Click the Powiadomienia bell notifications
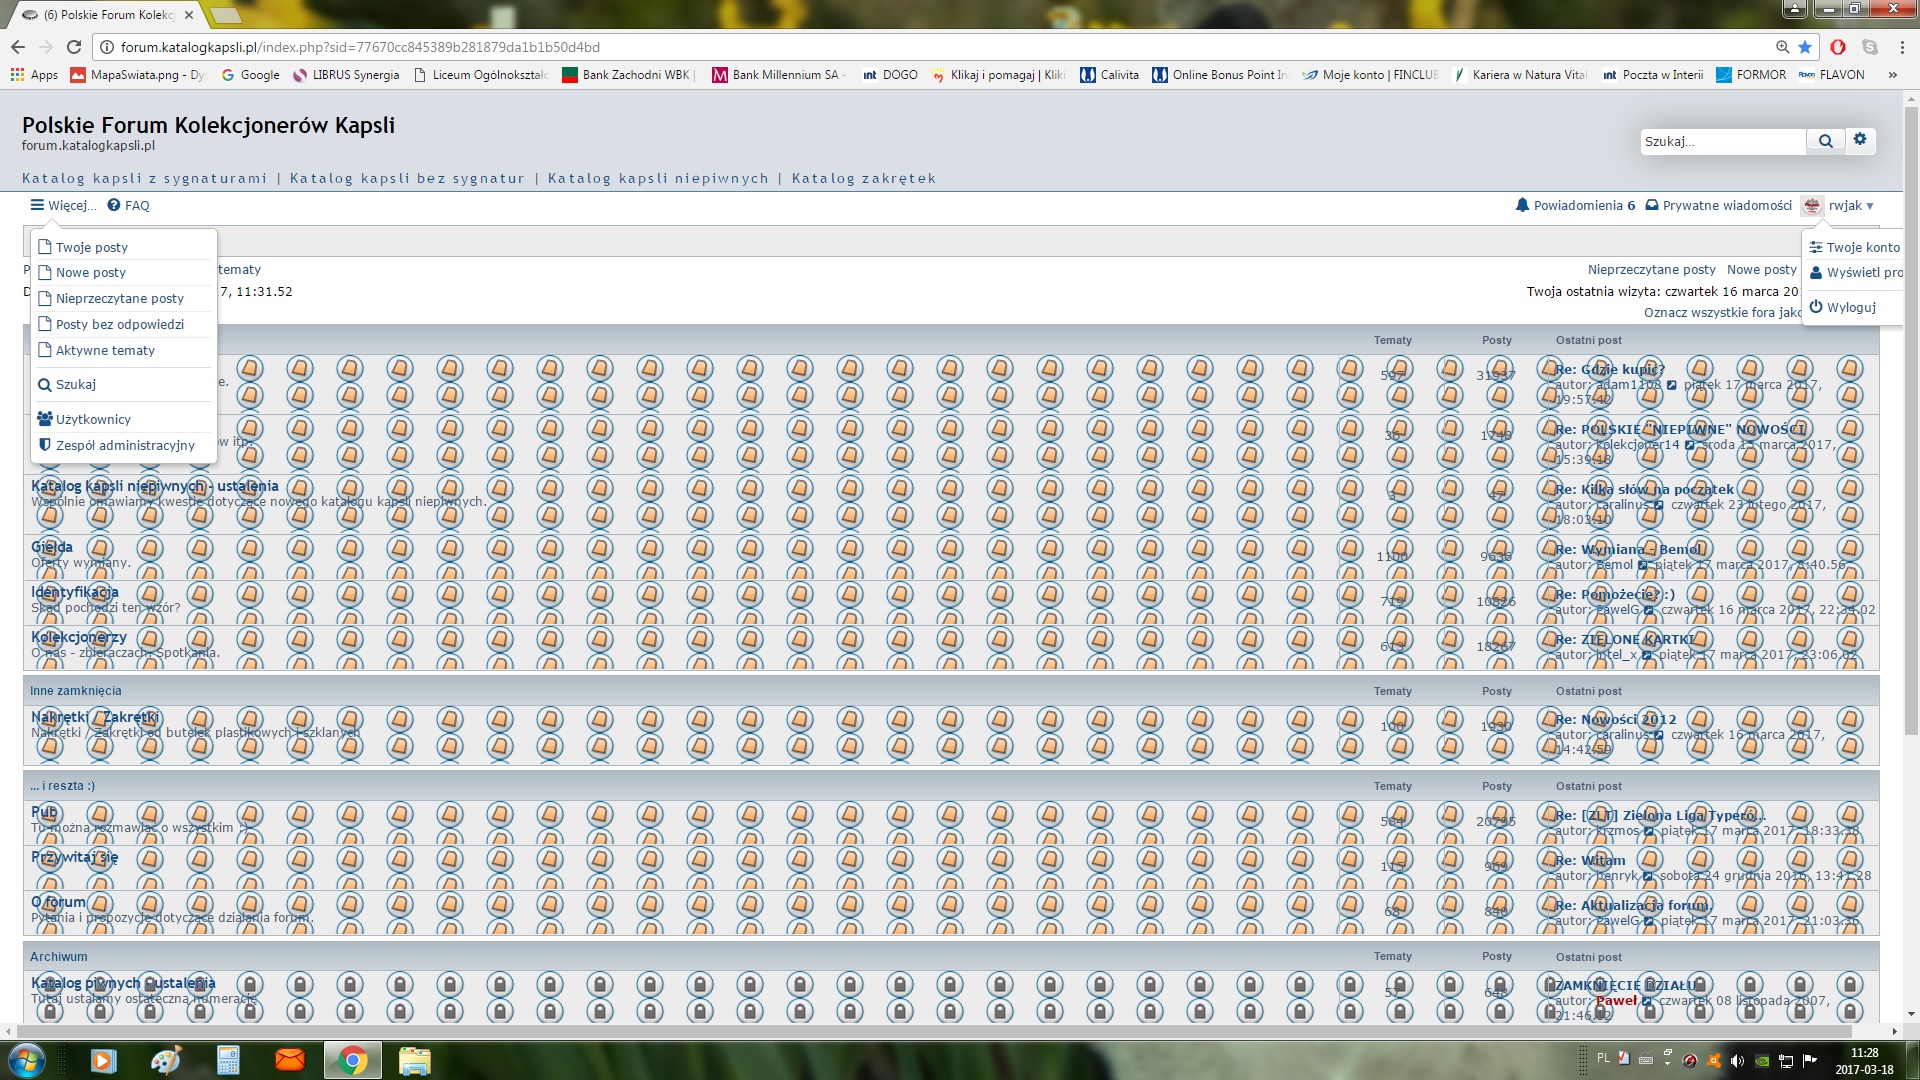Screen dimensions: 1920x1080 click(x=1575, y=205)
